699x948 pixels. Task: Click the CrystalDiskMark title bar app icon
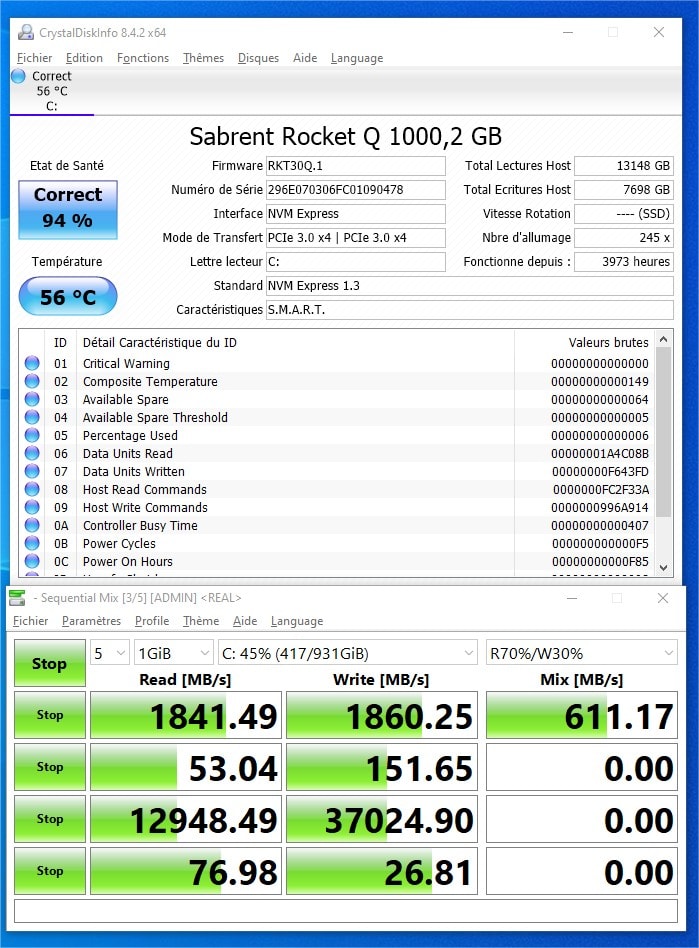17,598
